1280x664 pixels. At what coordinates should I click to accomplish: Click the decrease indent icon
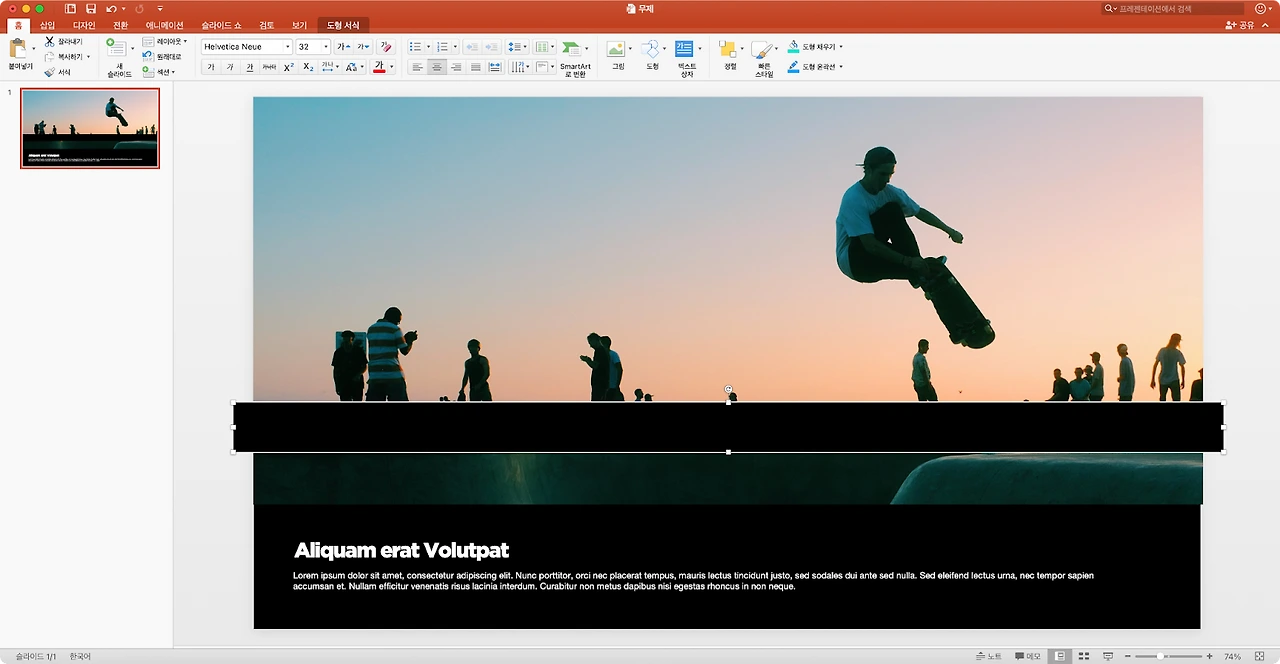pyautogui.click(x=472, y=47)
